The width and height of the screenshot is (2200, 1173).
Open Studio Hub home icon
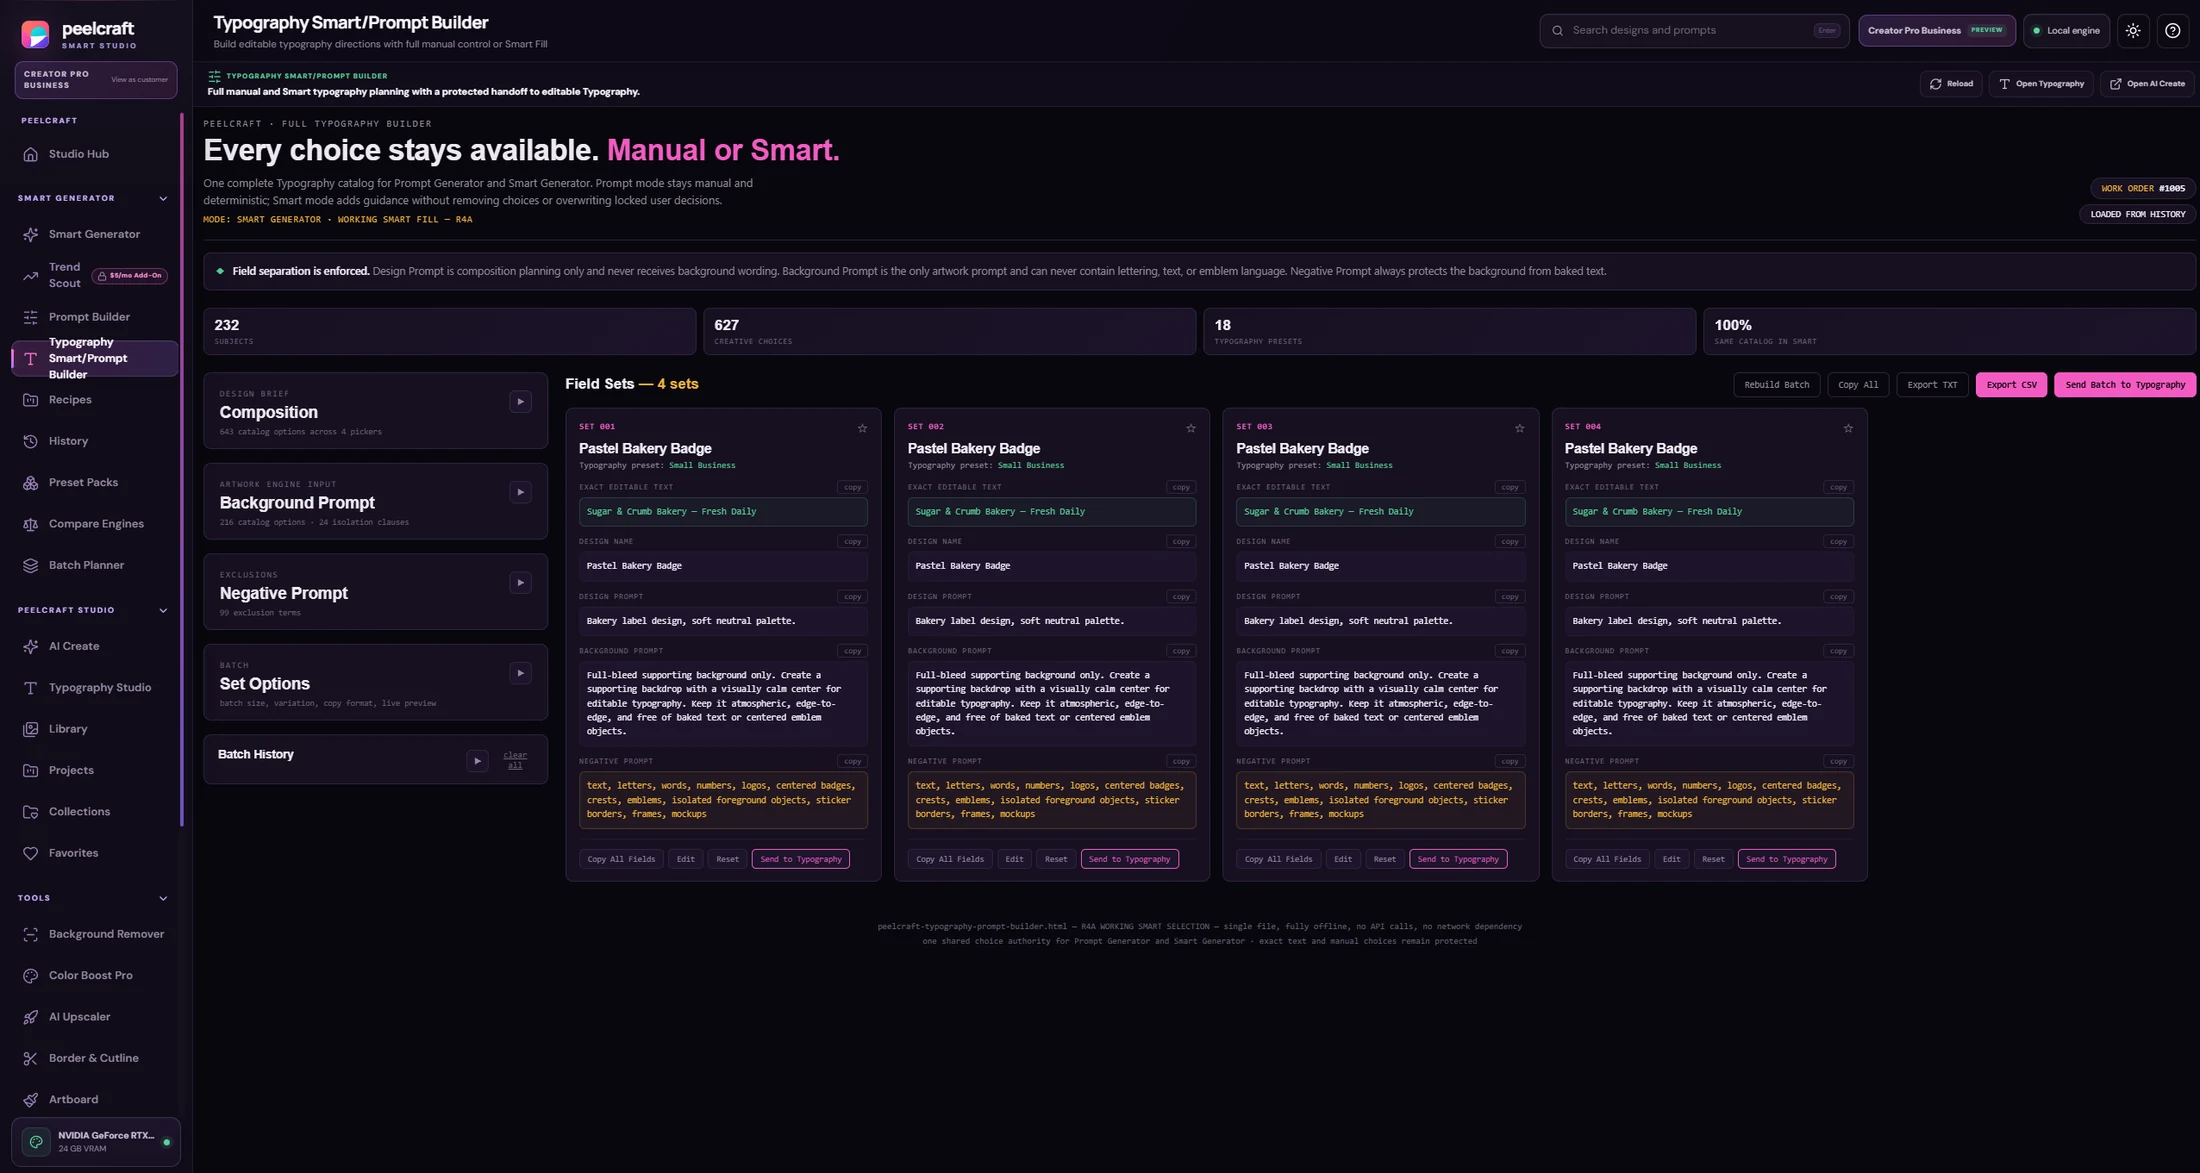(x=31, y=154)
